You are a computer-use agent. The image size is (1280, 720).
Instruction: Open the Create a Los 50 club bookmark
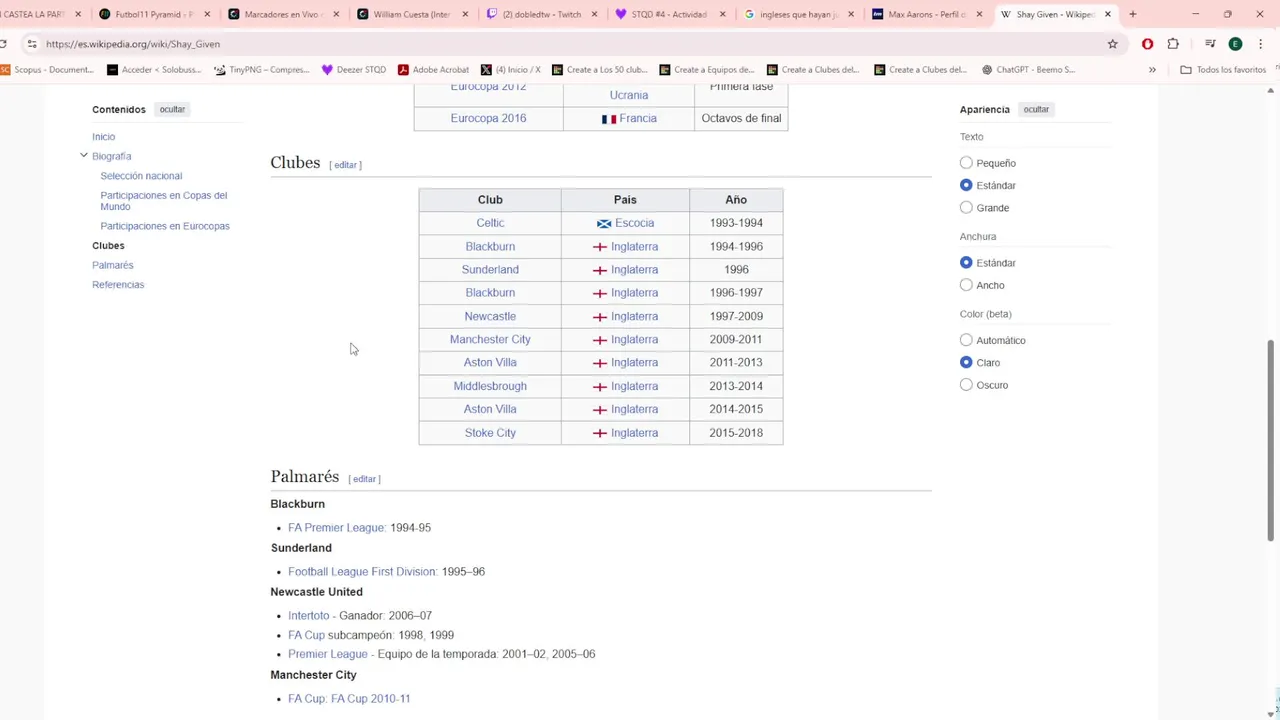click(x=599, y=70)
